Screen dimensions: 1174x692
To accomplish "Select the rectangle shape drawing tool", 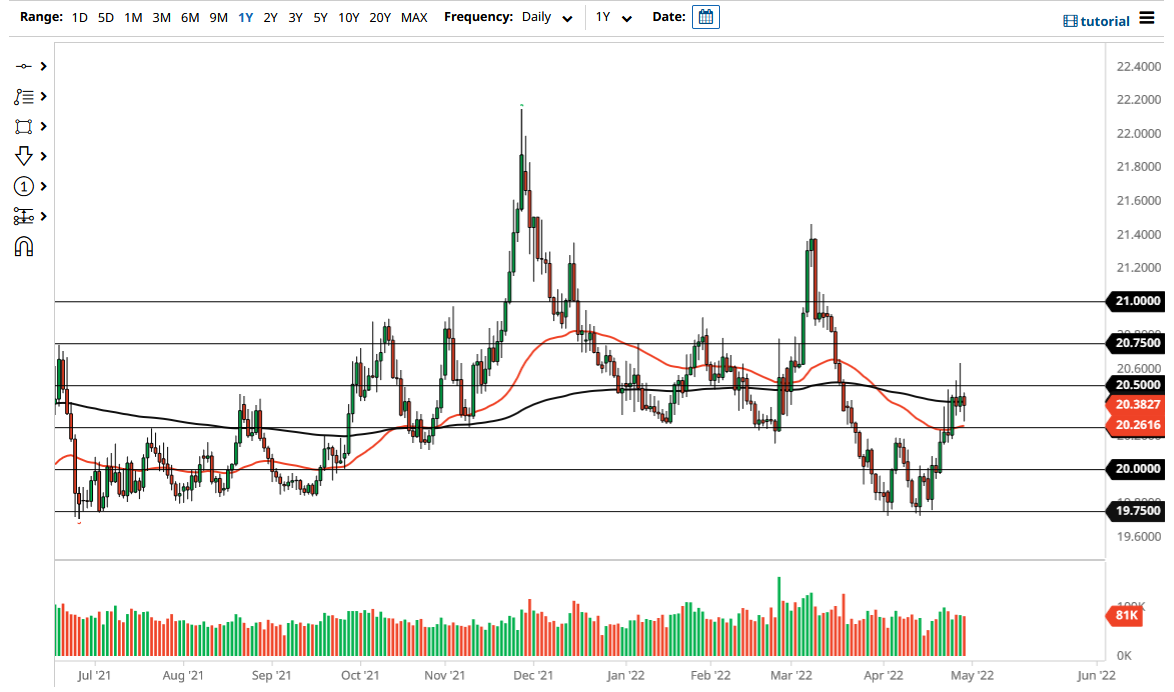I will (x=25, y=126).
